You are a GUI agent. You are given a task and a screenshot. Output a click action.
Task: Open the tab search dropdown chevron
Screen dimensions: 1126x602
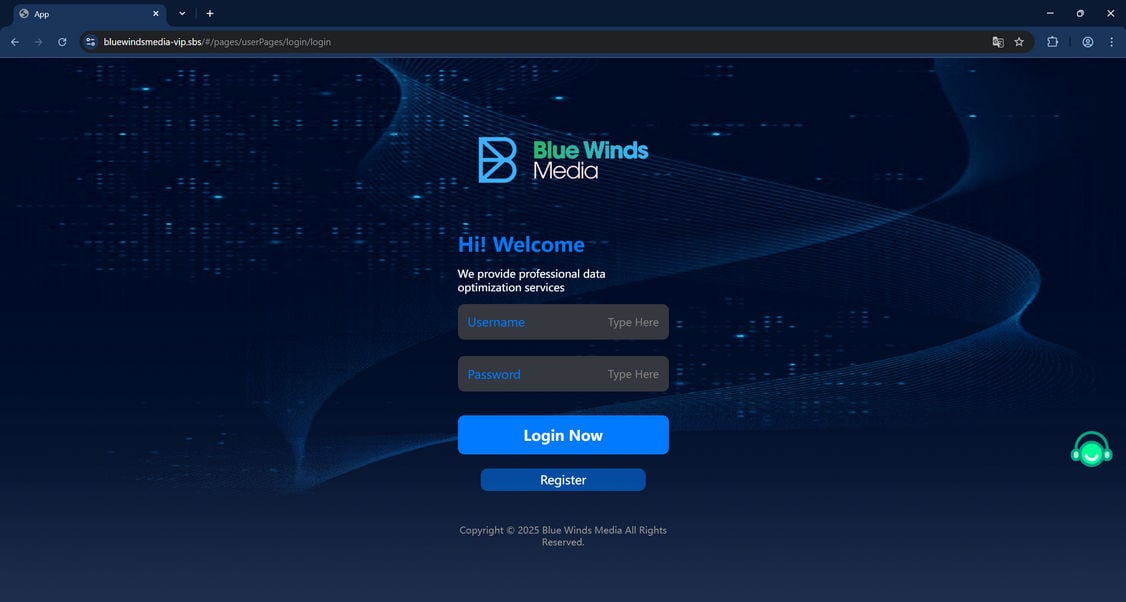[181, 13]
